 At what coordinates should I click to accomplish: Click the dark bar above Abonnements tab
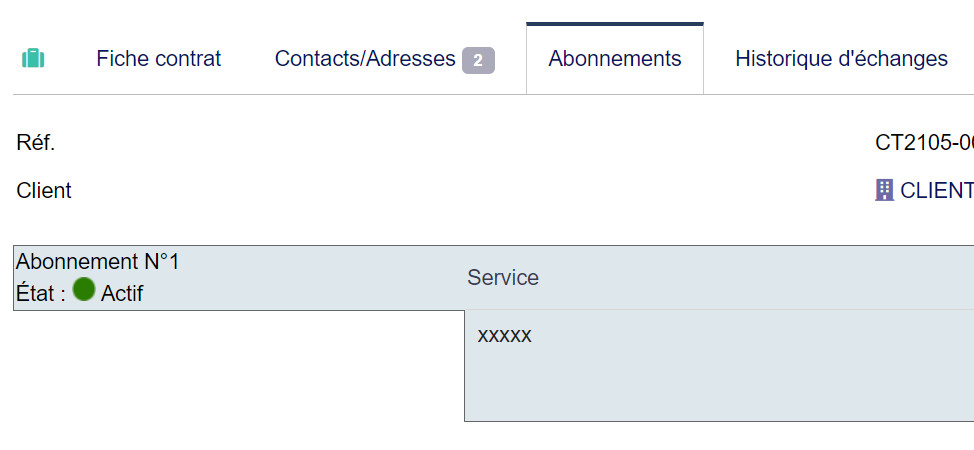(x=614, y=24)
